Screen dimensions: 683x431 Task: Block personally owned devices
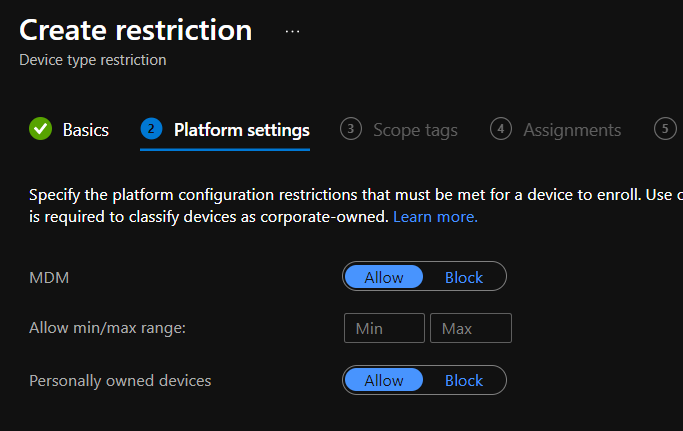point(464,380)
